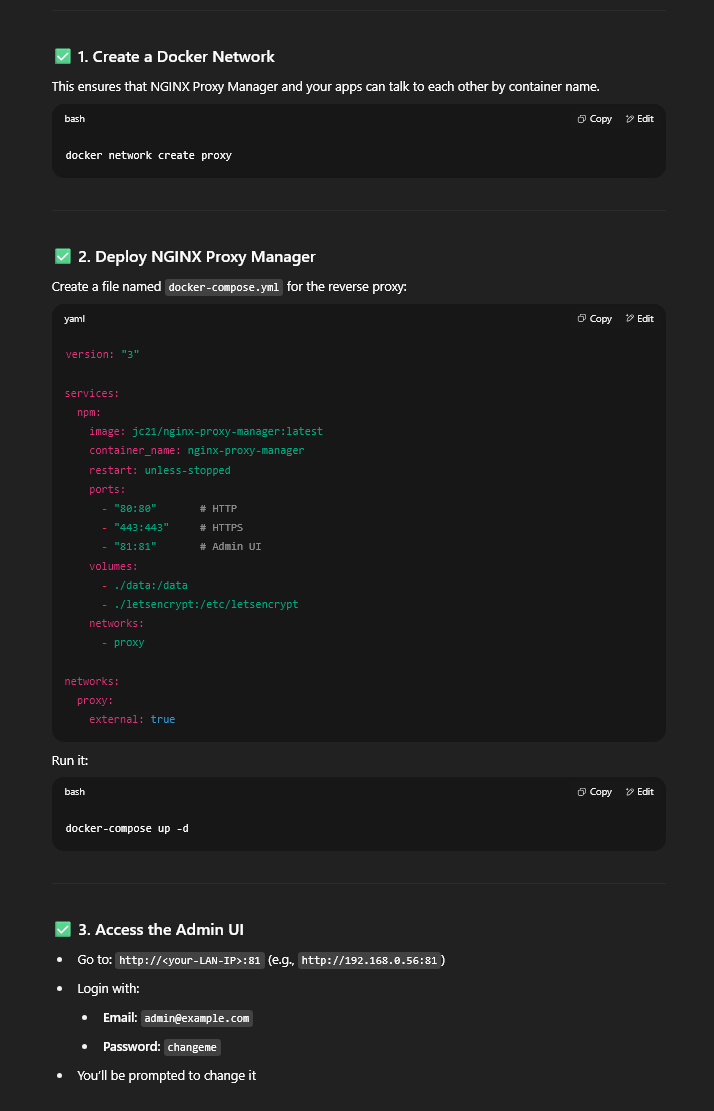
Task: Click the 'Login with:' bullet
Action: [x=108, y=988]
